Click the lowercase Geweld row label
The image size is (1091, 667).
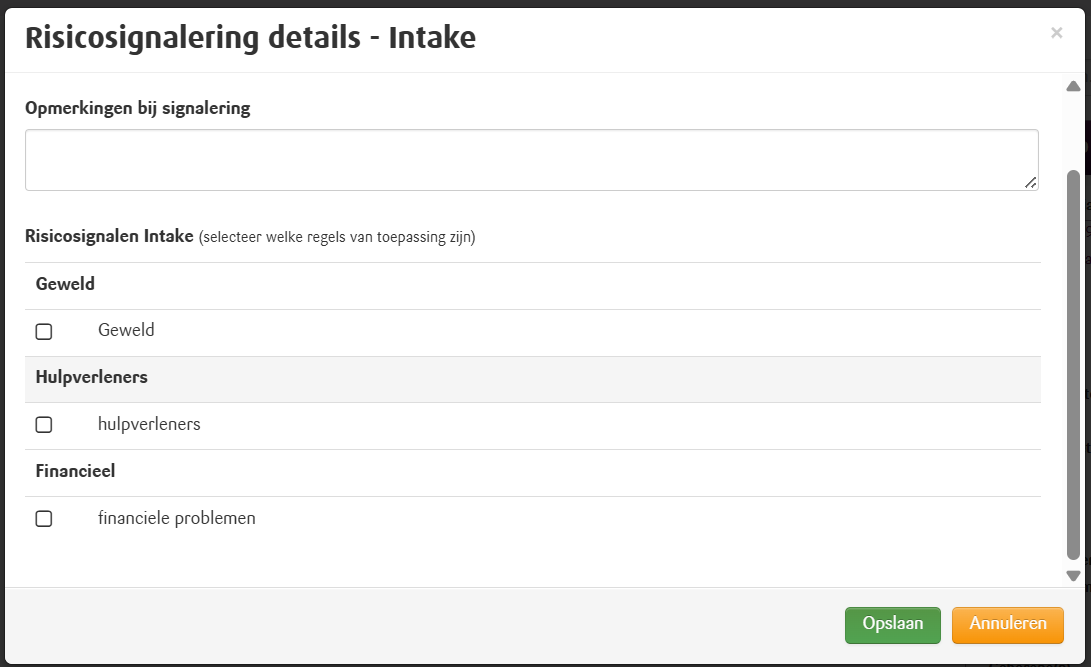(126, 330)
